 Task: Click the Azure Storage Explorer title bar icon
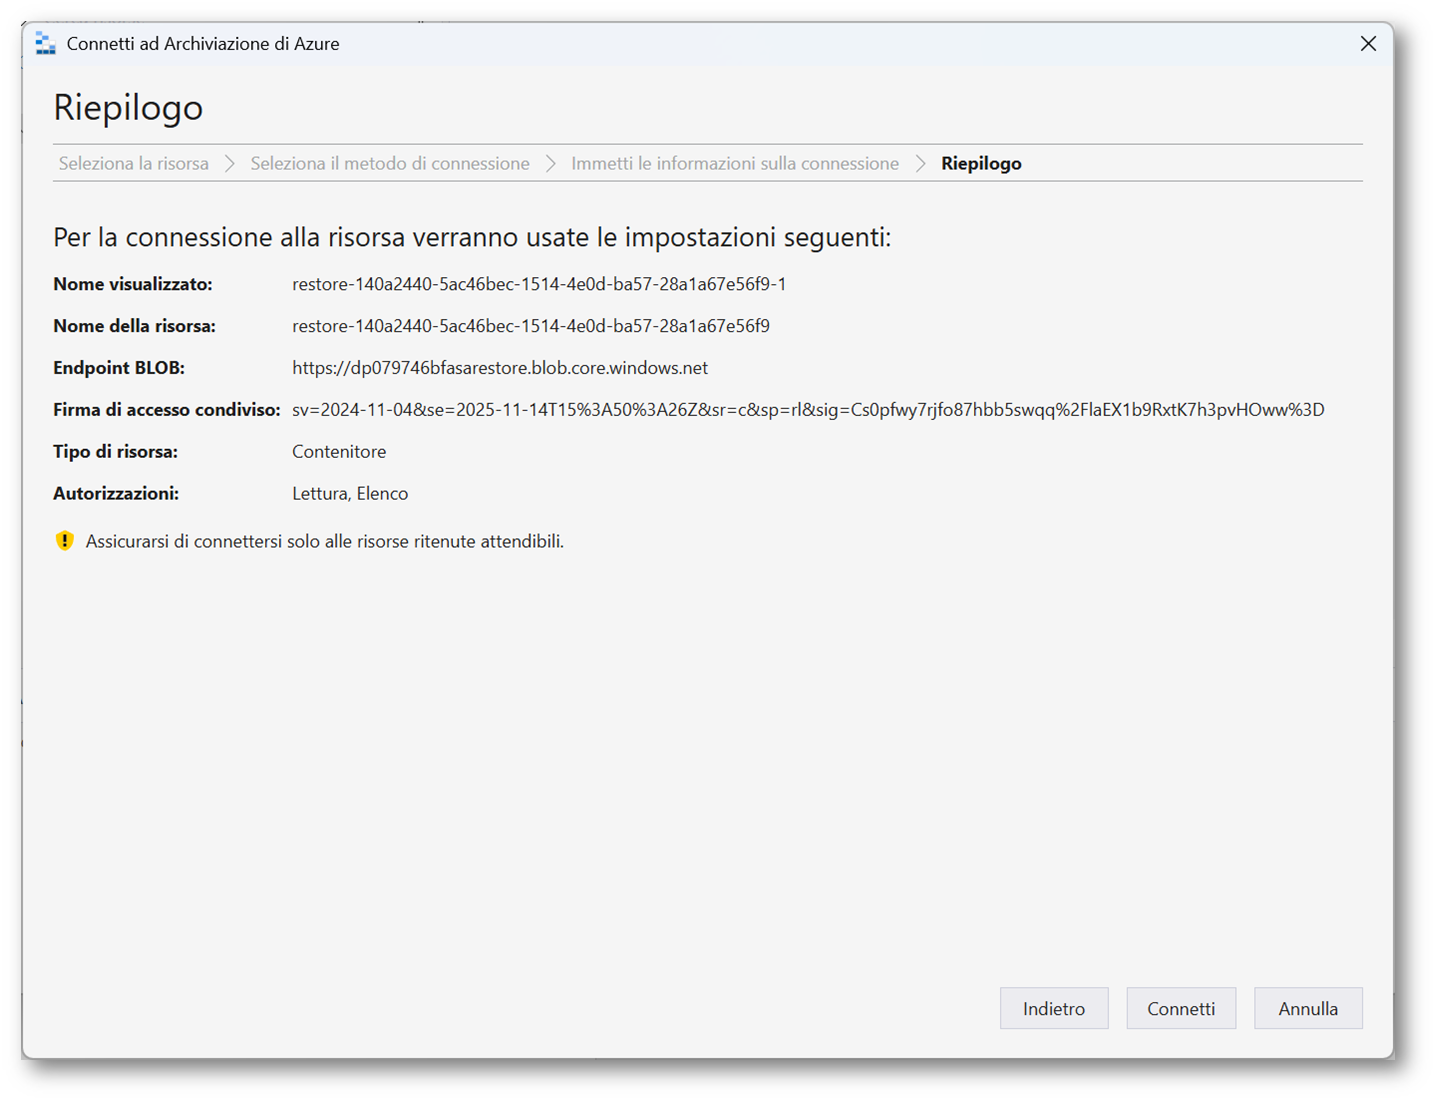(45, 44)
